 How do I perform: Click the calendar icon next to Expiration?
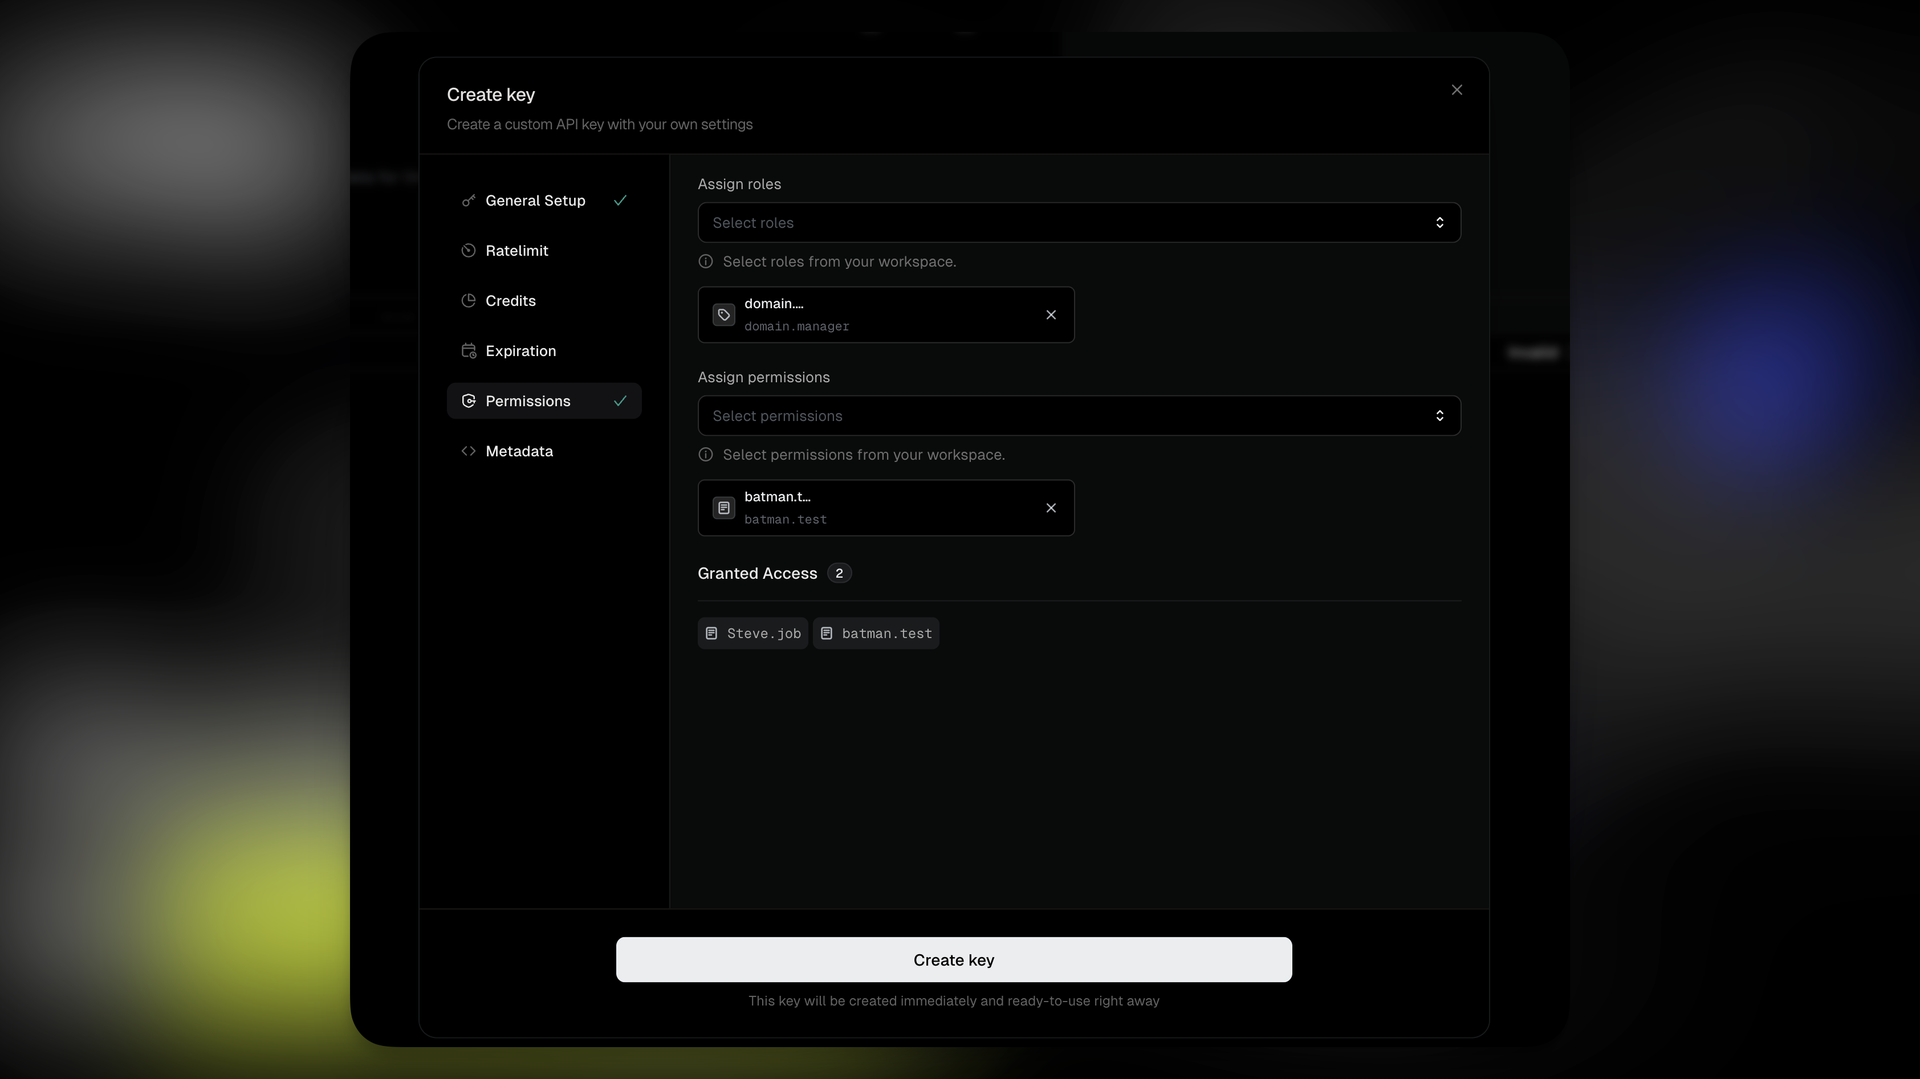468,351
